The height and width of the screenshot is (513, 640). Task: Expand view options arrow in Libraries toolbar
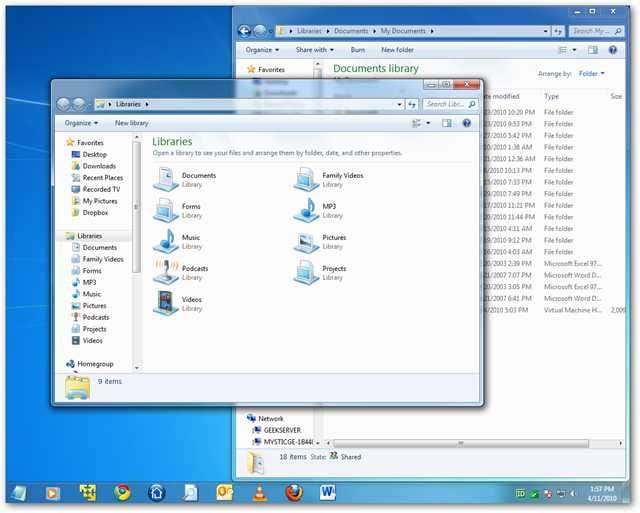428,123
